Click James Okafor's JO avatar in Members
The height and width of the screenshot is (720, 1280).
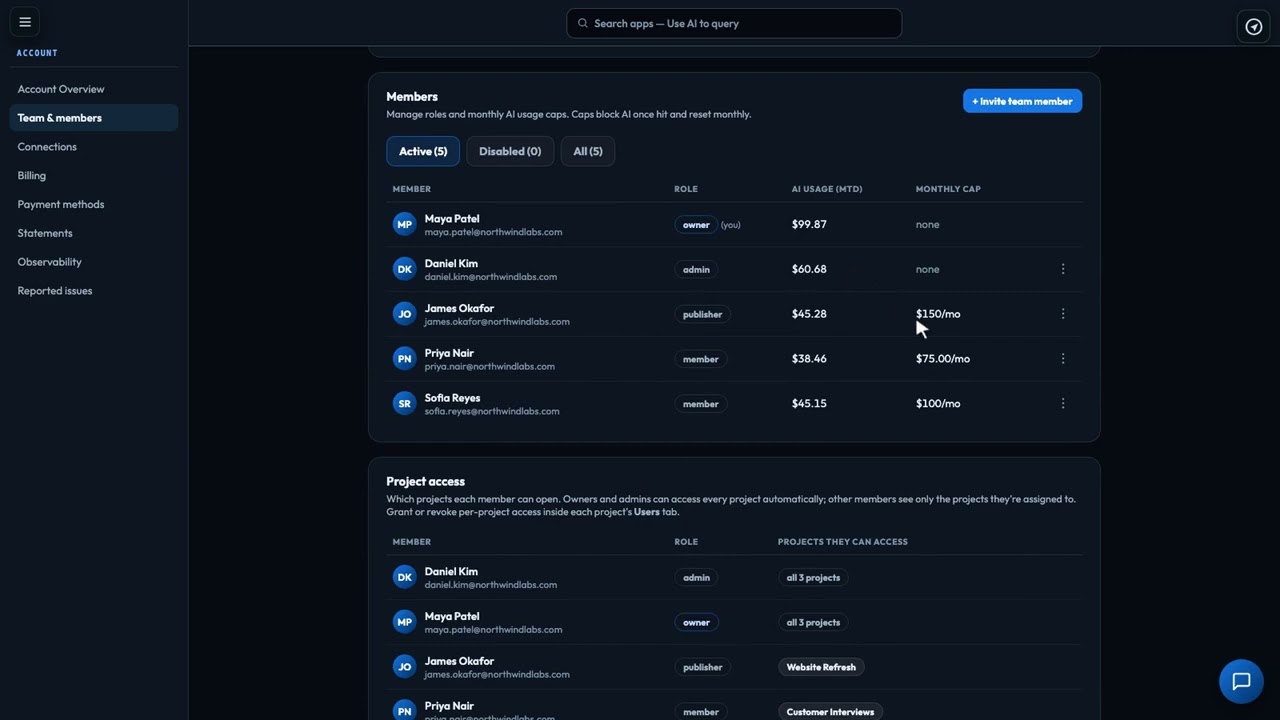(404, 314)
